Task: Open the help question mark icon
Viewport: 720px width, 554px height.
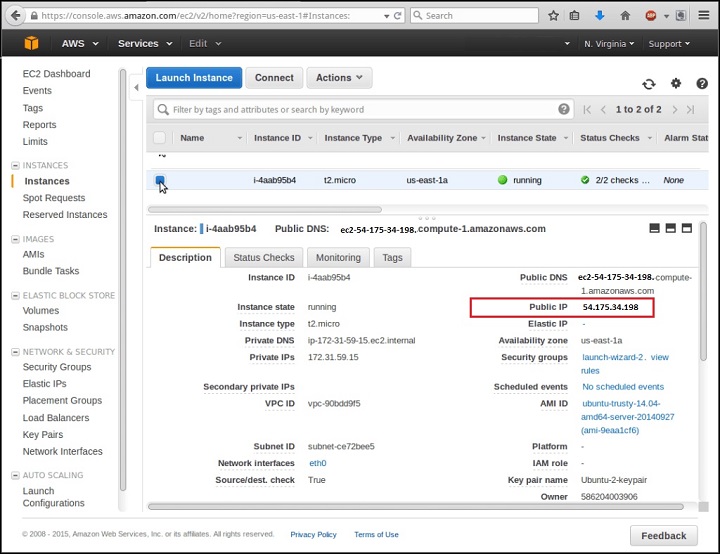Action: [x=702, y=84]
